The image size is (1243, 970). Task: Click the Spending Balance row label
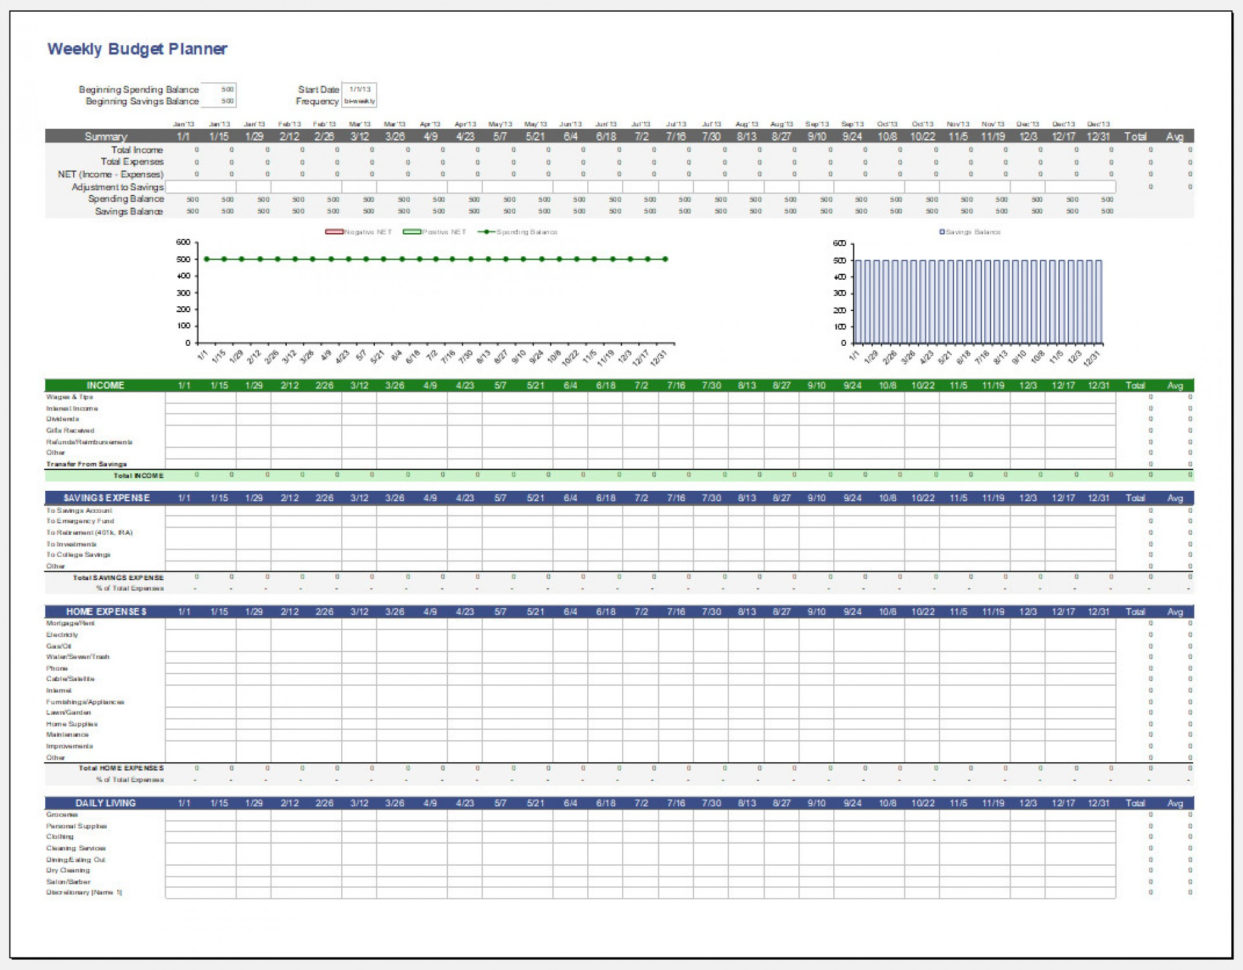(x=125, y=199)
